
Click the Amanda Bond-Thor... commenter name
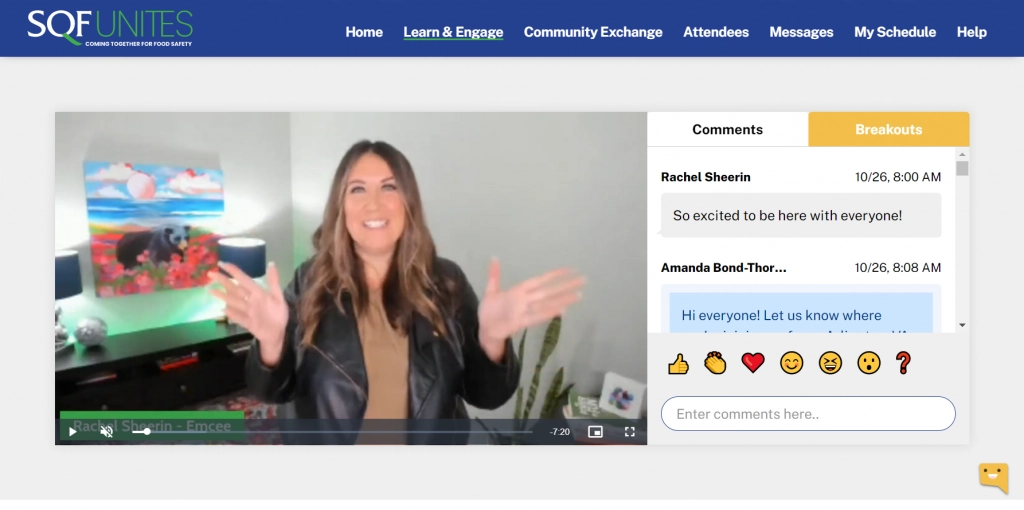[x=724, y=268]
